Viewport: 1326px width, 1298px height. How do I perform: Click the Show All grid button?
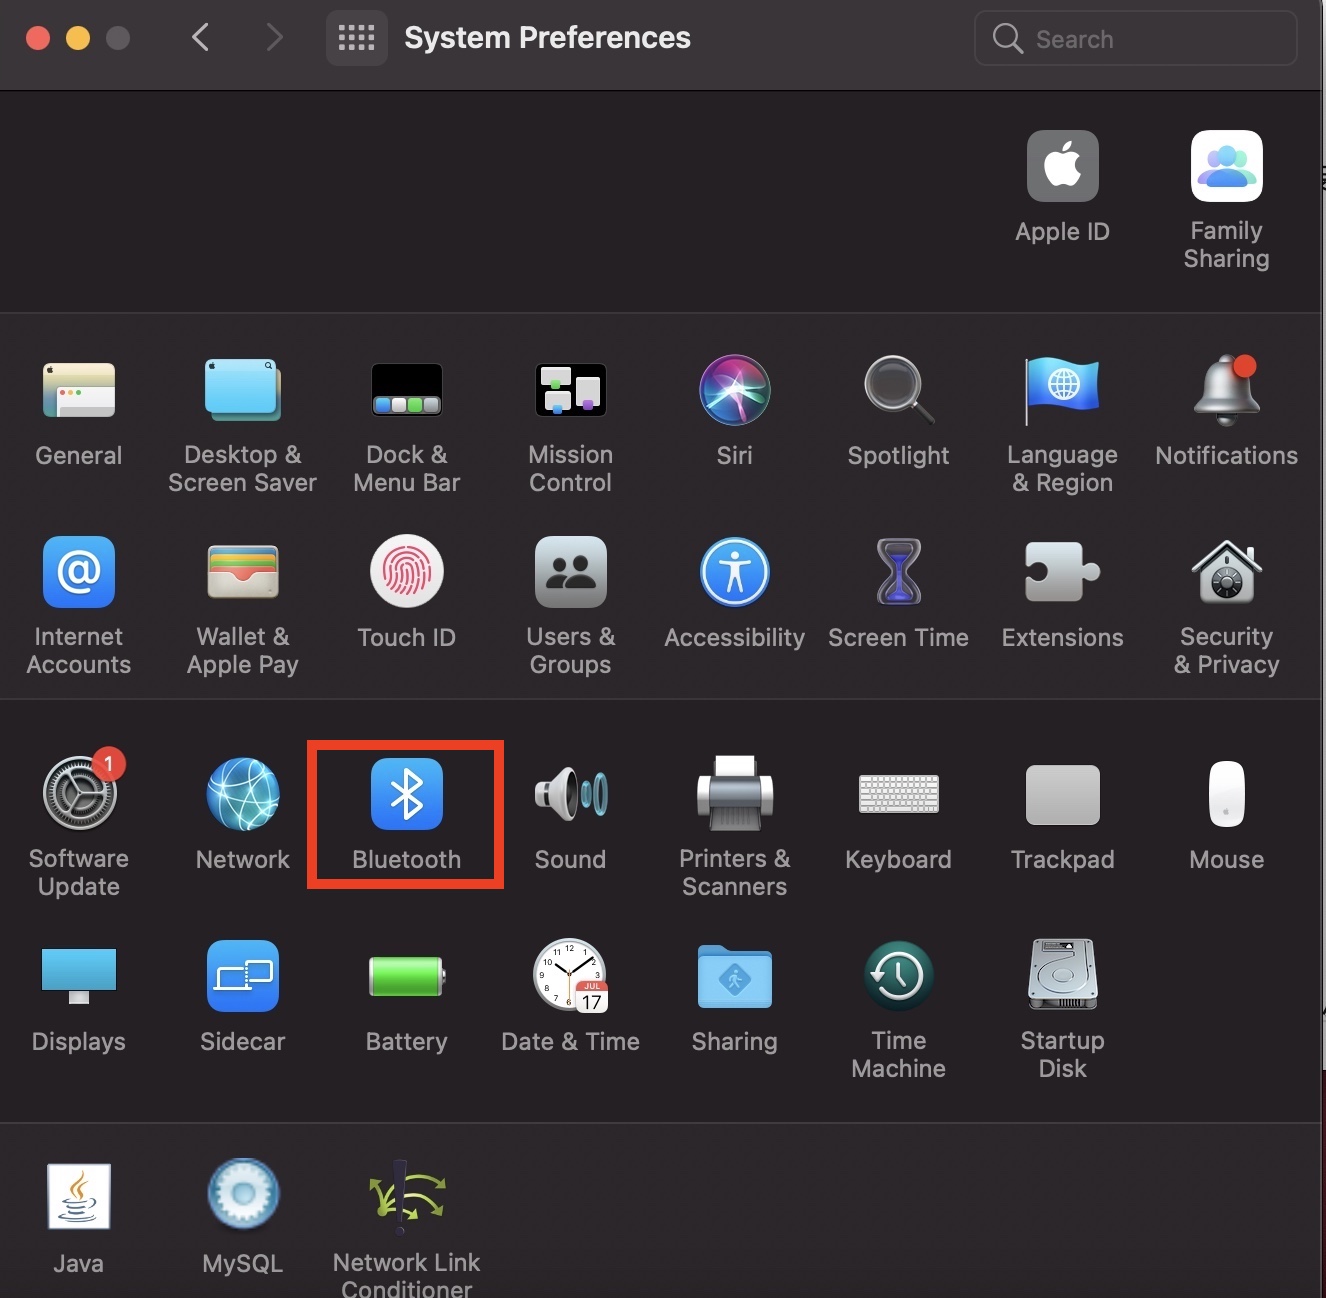(x=356, y=38)
